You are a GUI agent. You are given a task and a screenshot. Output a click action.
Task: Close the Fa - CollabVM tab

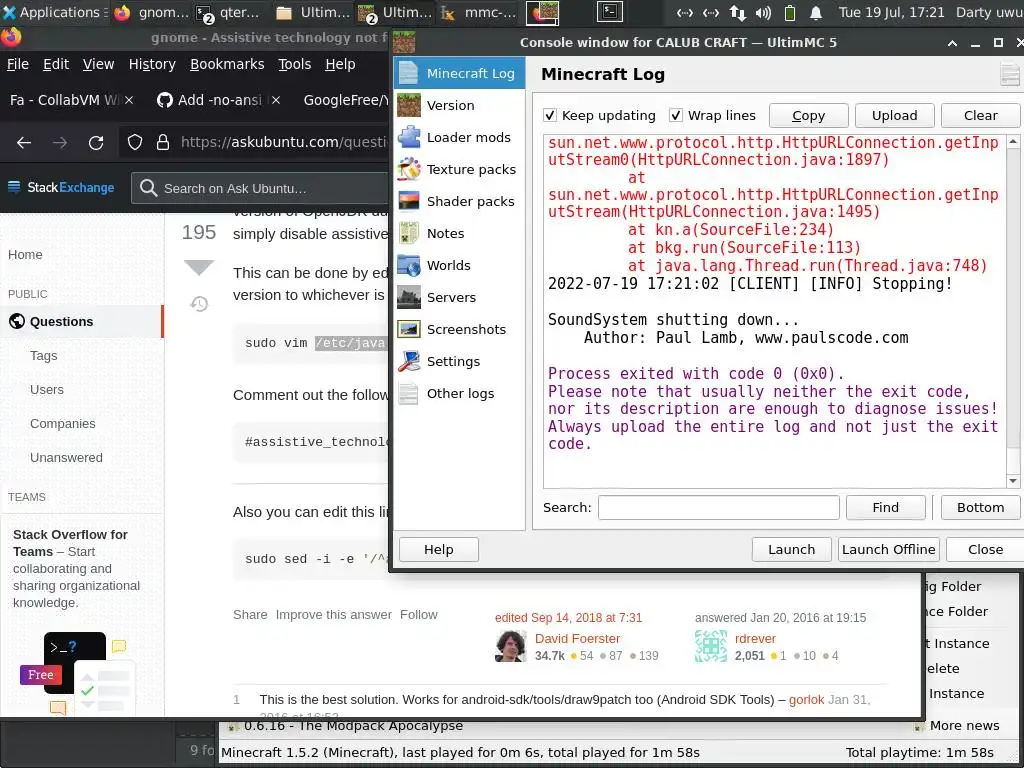129,100
